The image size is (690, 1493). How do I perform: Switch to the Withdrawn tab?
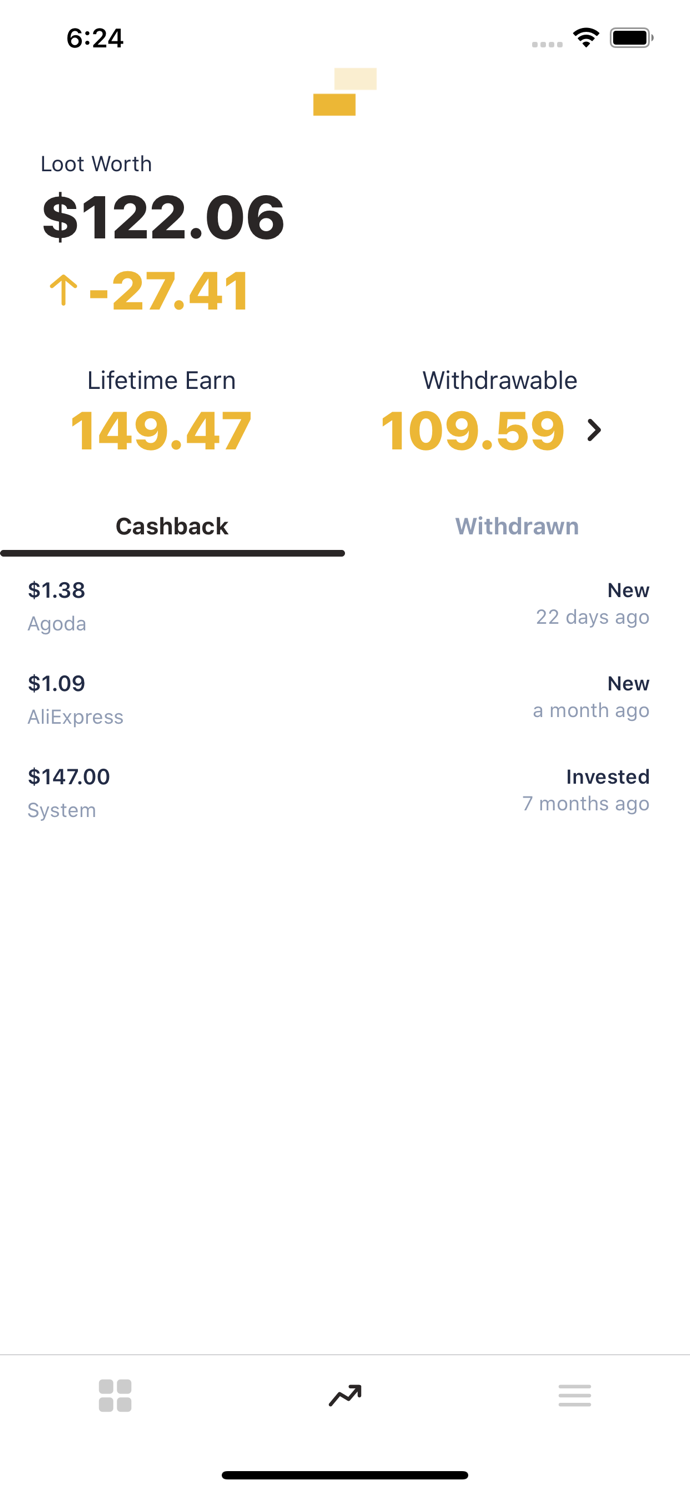[x=517, y=526]
